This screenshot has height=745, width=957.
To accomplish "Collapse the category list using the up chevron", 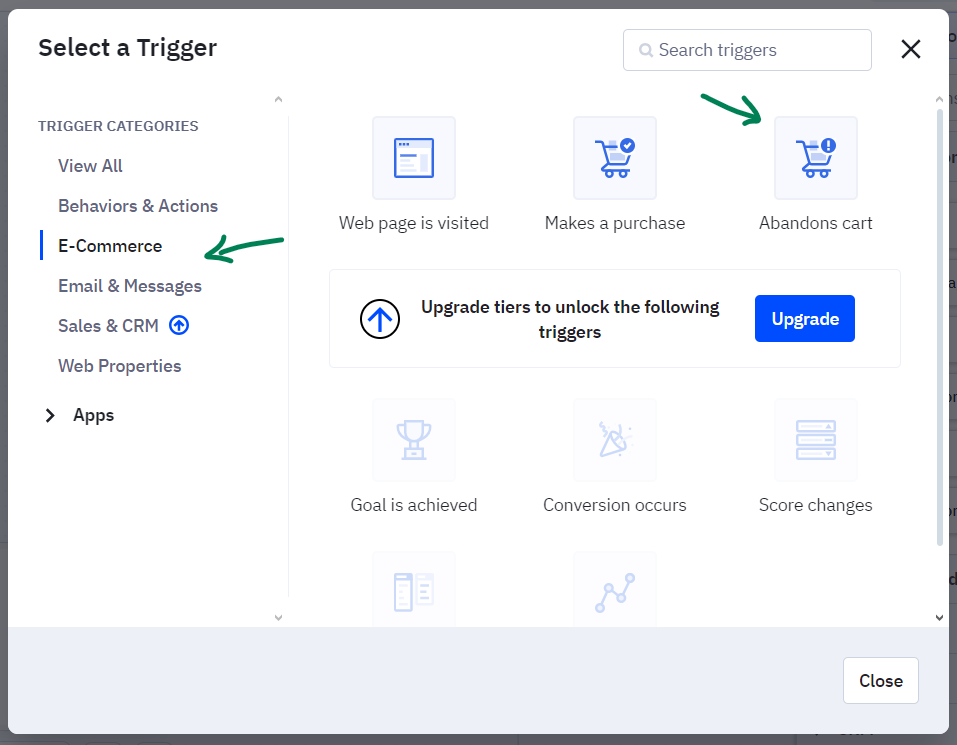I will [278, 99].
